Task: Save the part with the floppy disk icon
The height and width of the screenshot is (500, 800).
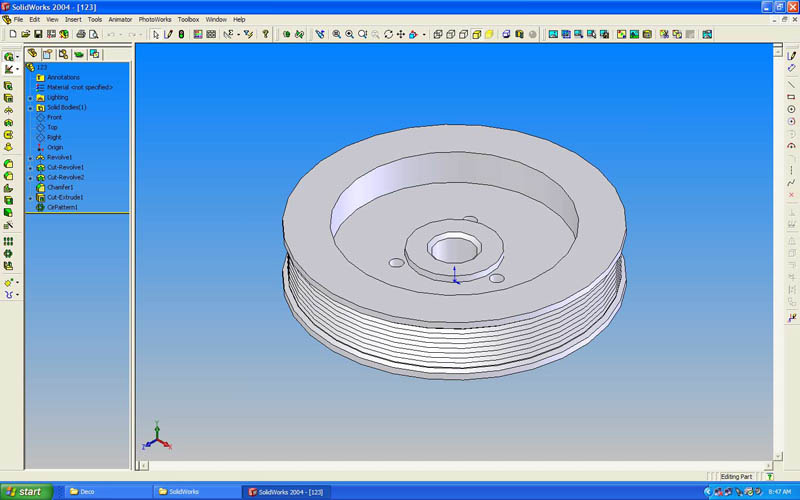Action: click(x=38, y=34)
